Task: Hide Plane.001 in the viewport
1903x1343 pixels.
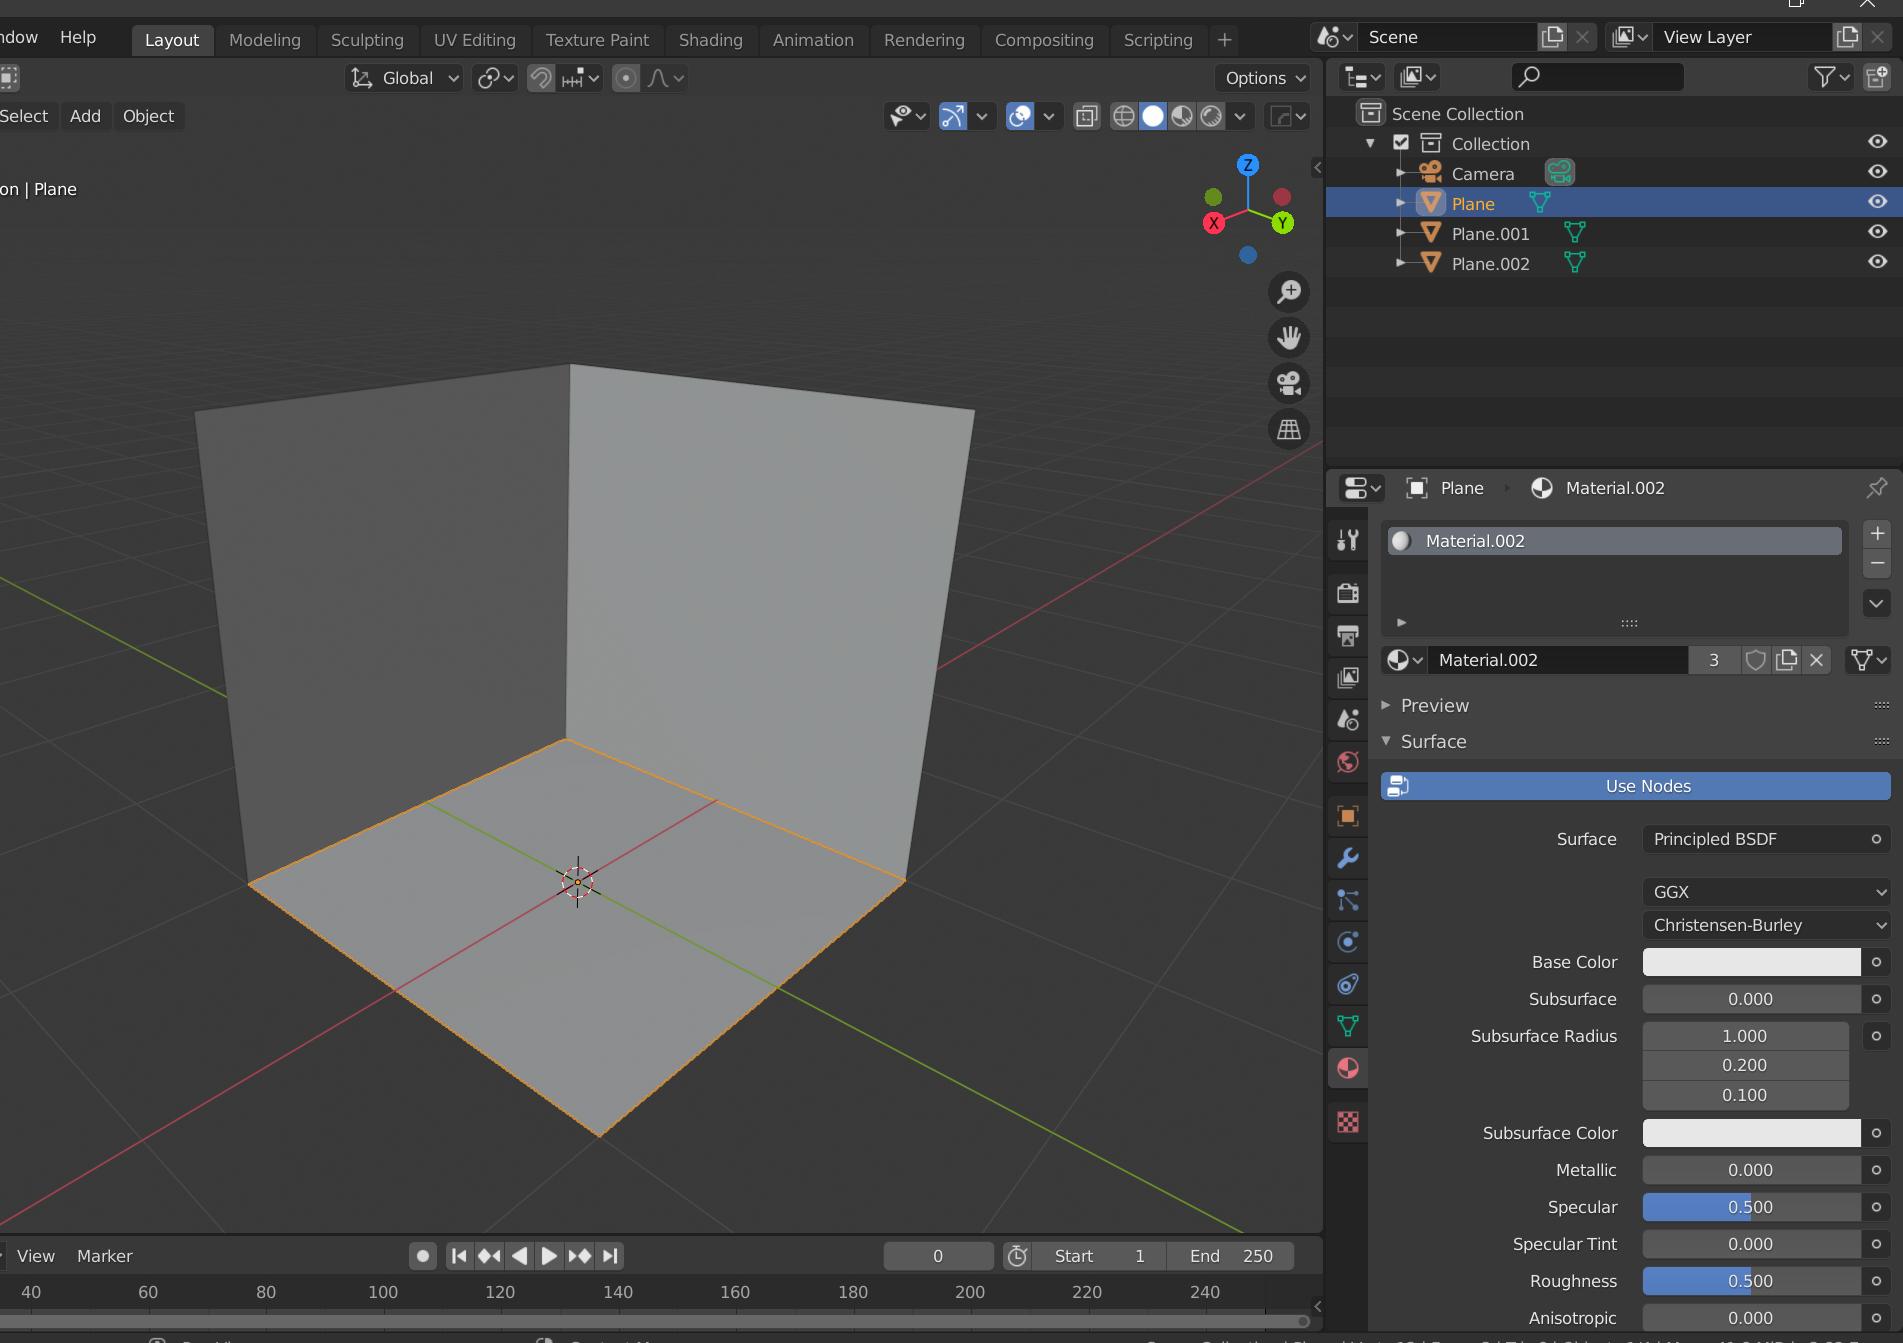Action: pos(1877,232)
